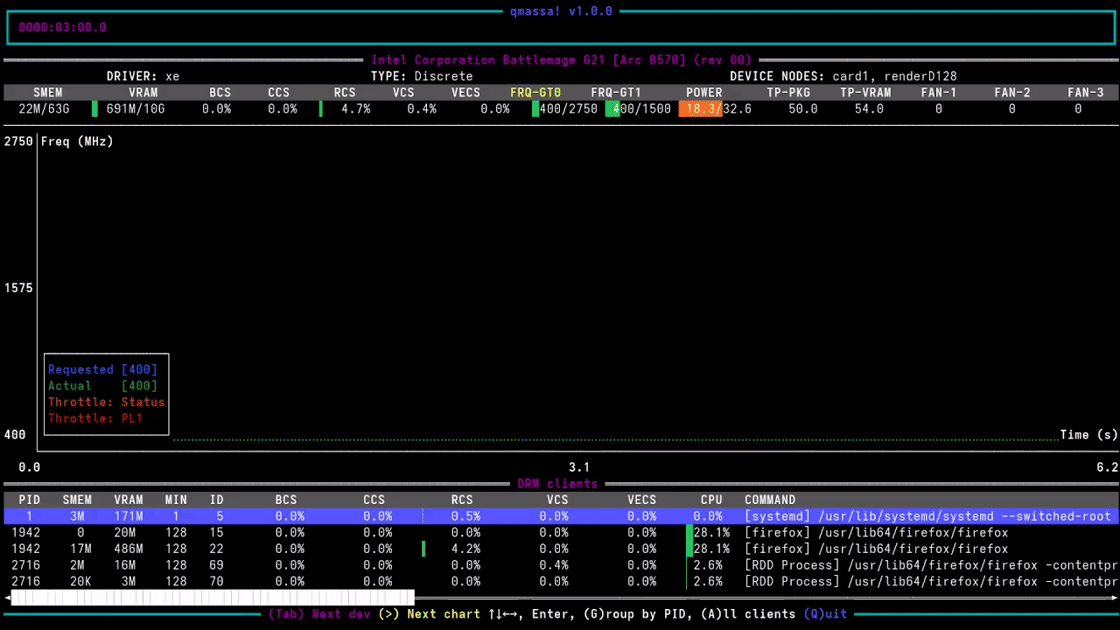Click the device RCS value 4.7%
Viewport: 1120px width, 630px height.
coord(356,109)
